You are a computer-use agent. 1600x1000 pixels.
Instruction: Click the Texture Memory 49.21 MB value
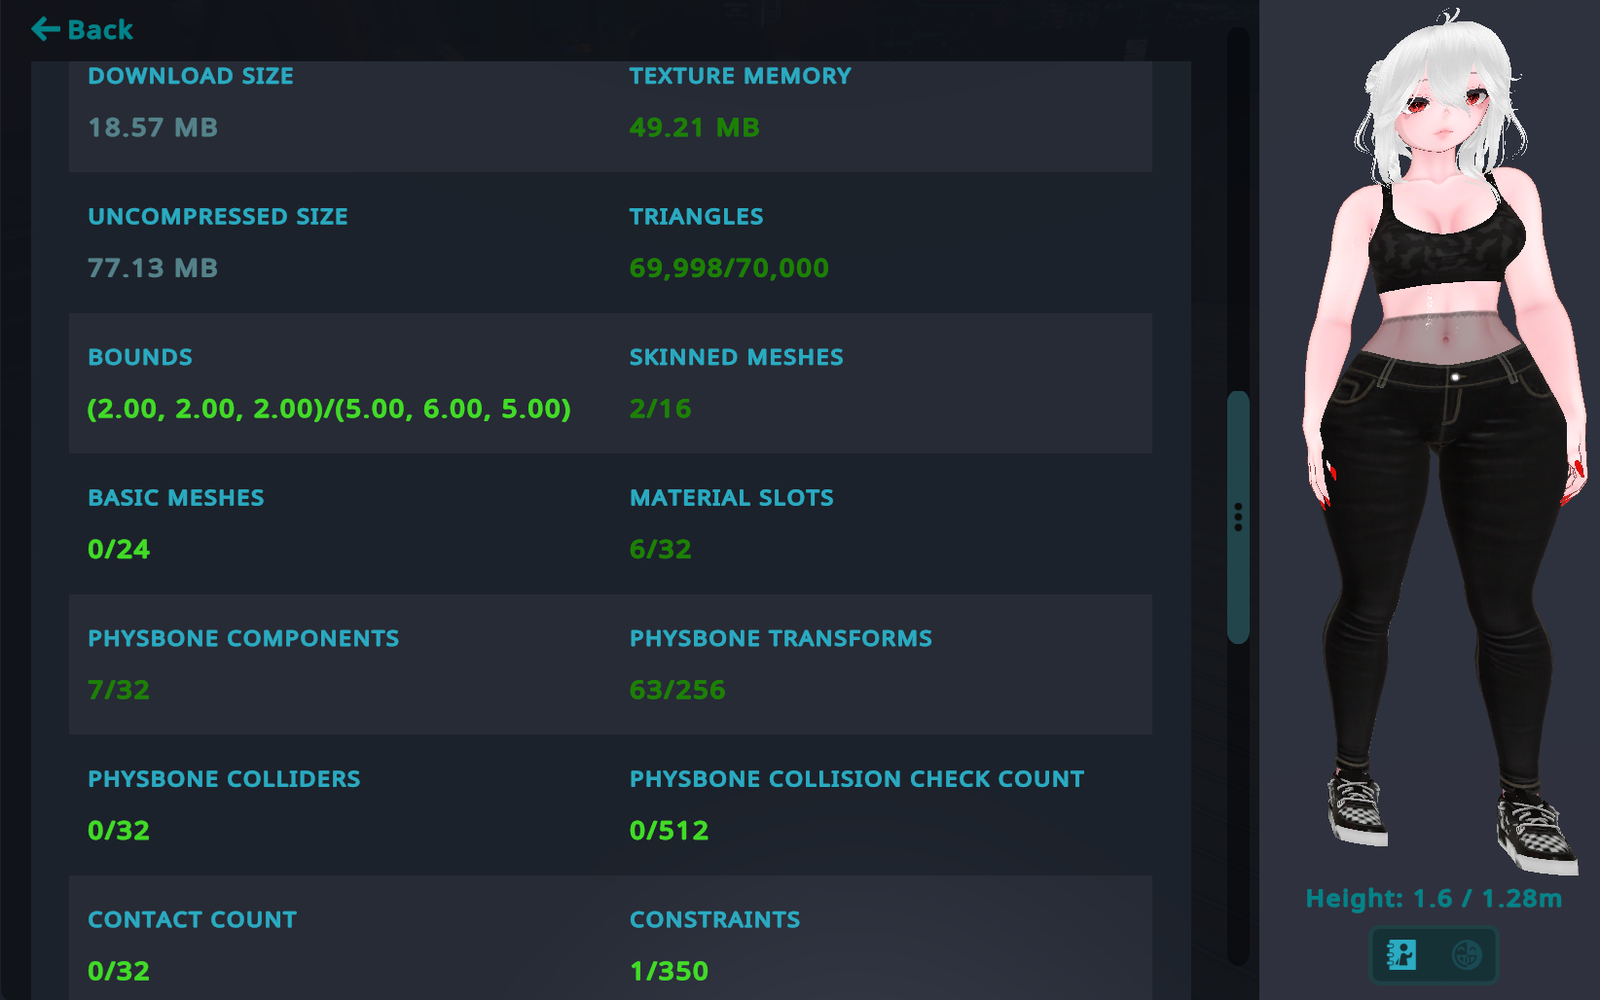[x=694, y=128]
